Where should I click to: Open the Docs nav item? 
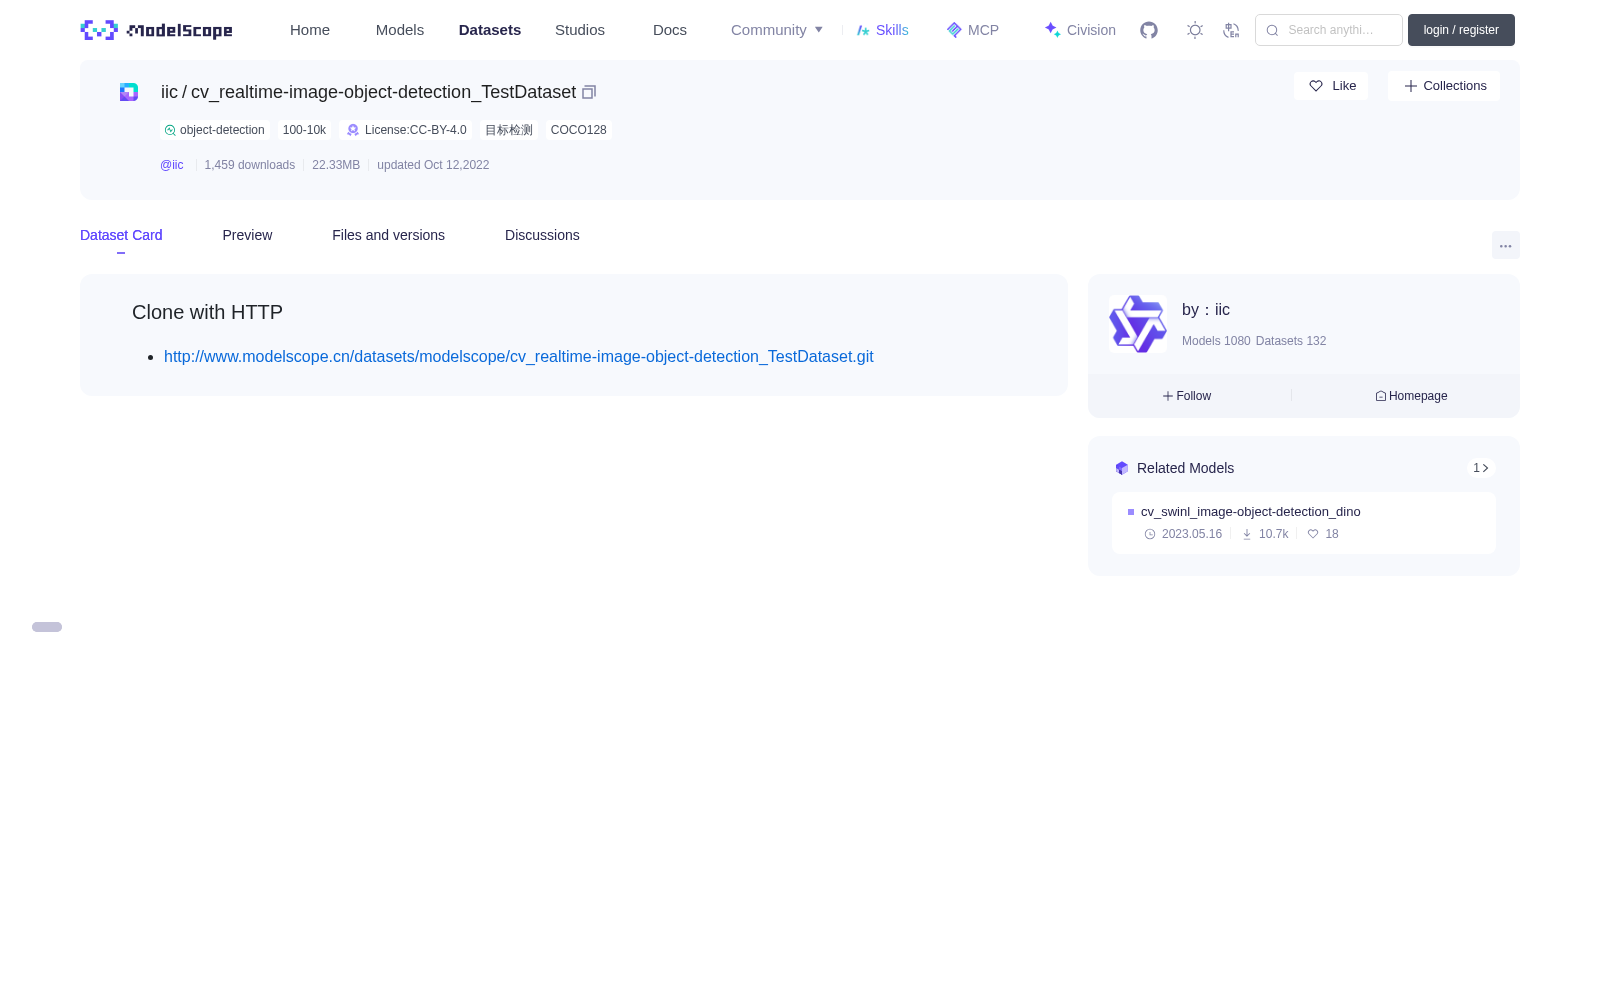click(670, 30)
